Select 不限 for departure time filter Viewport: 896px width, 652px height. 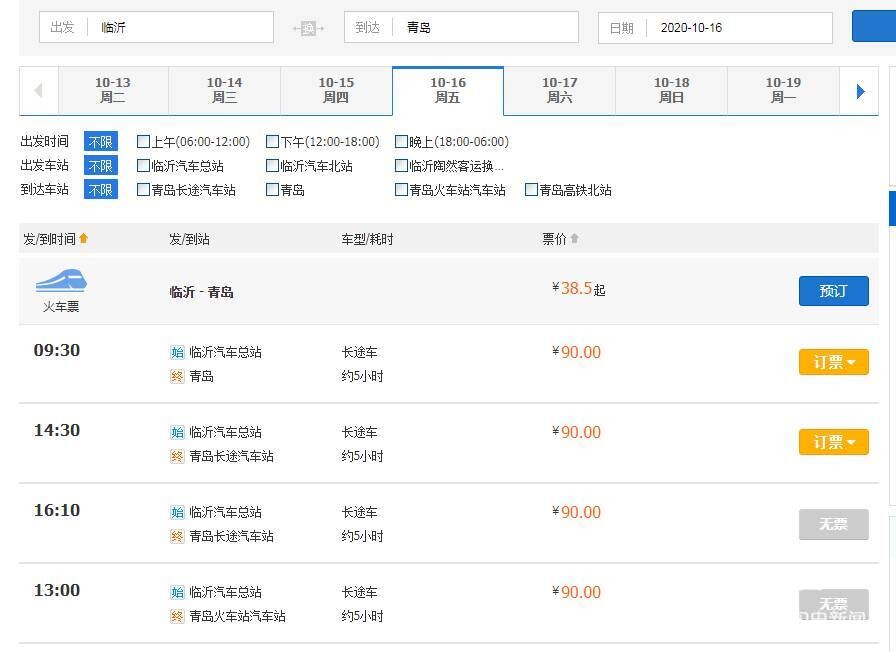100,142
